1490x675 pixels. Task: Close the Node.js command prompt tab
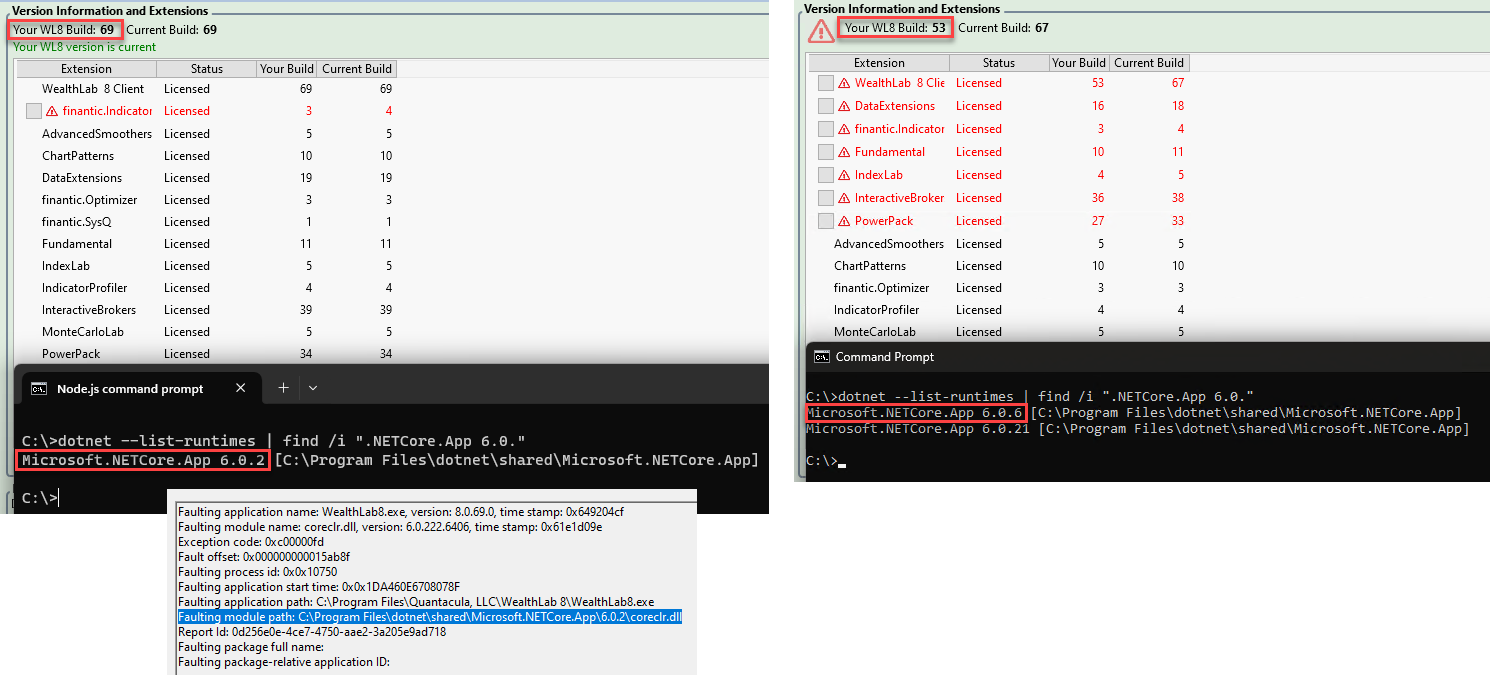[x=240, y=388]
